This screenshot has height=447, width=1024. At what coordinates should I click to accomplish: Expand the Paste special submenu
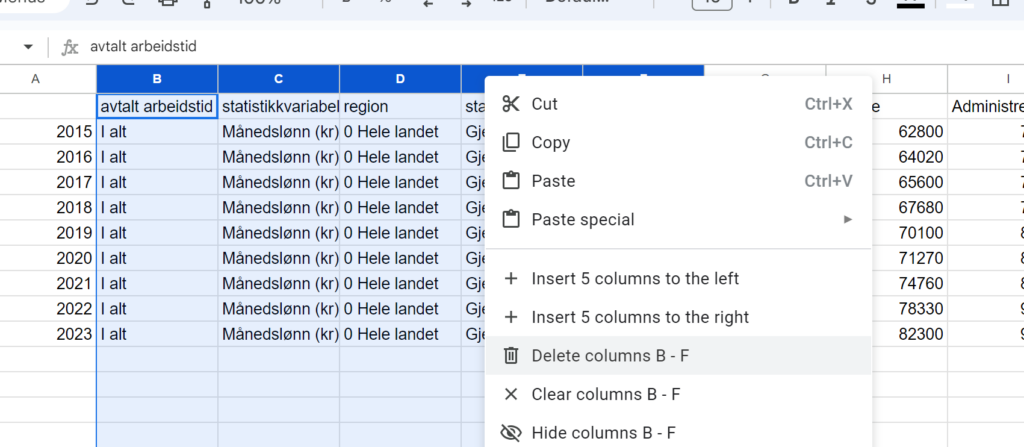click(x=679, y=220)
